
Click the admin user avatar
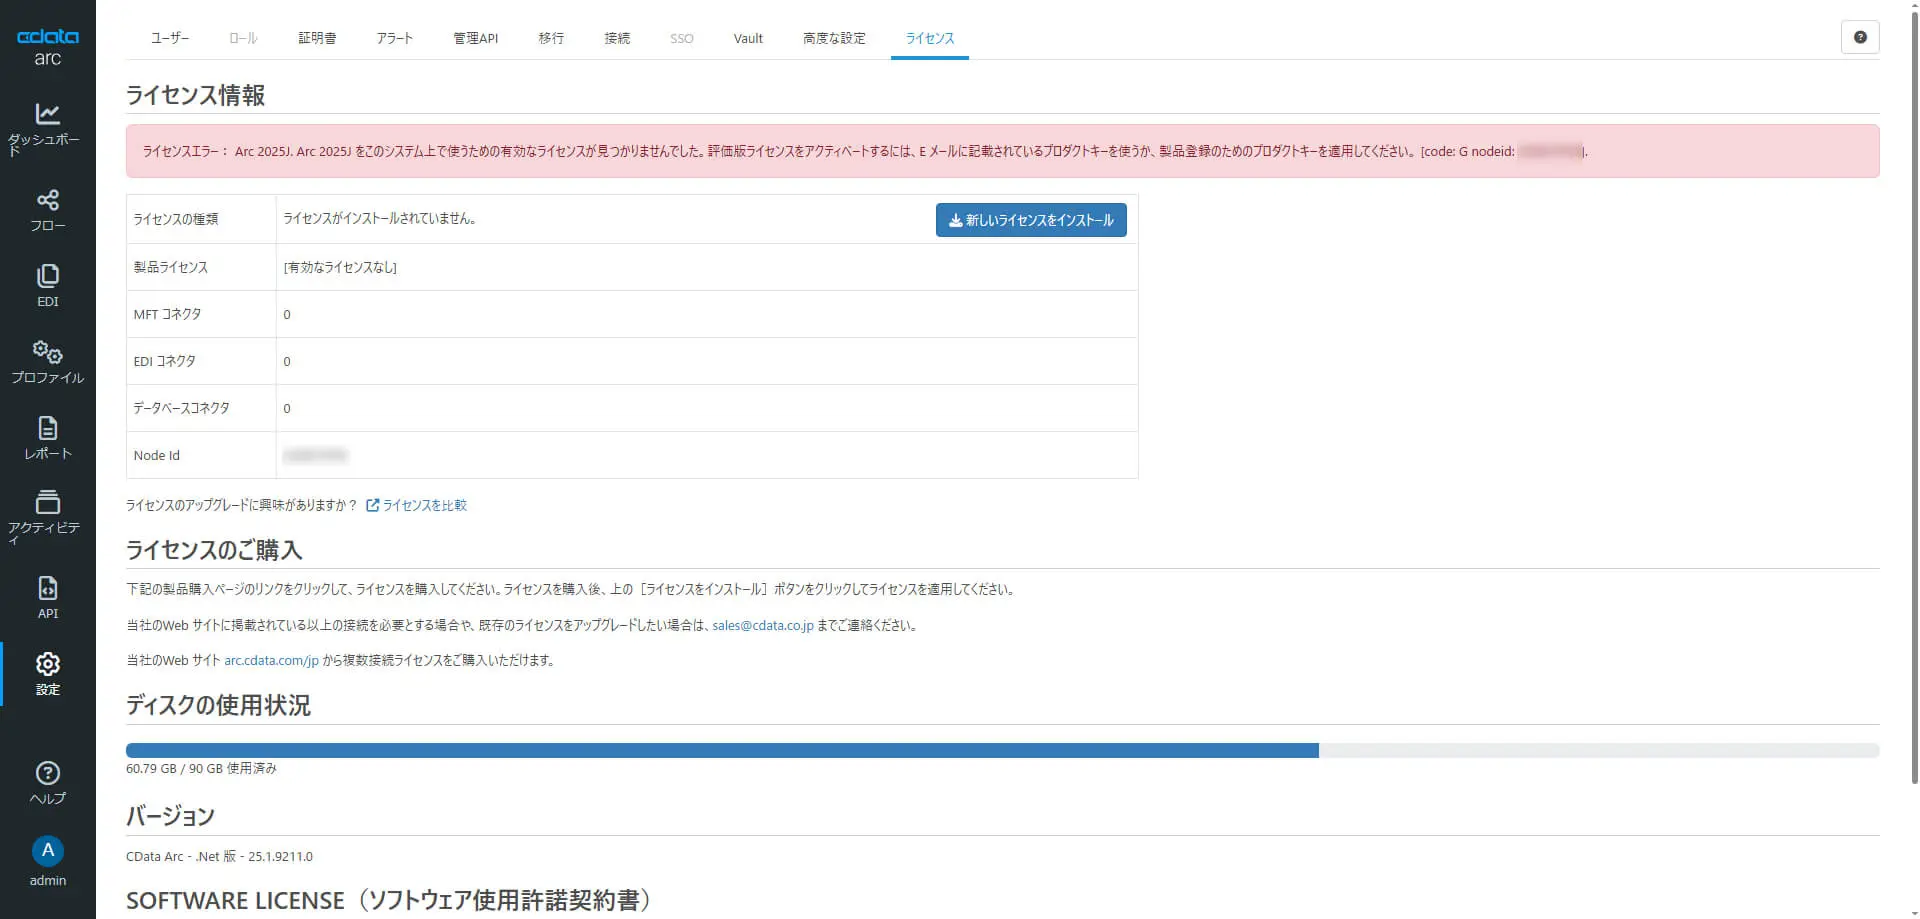click(47, 850)
